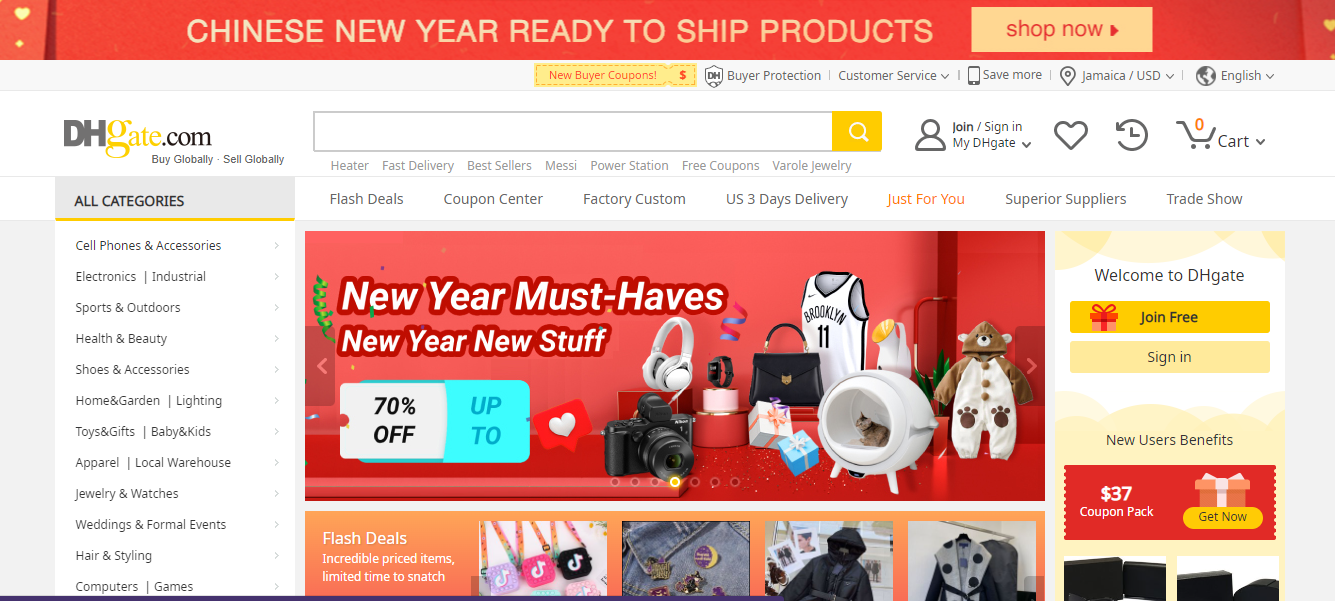
Task: Click the Buyer Protection shield icon
Action: [714, 76]
